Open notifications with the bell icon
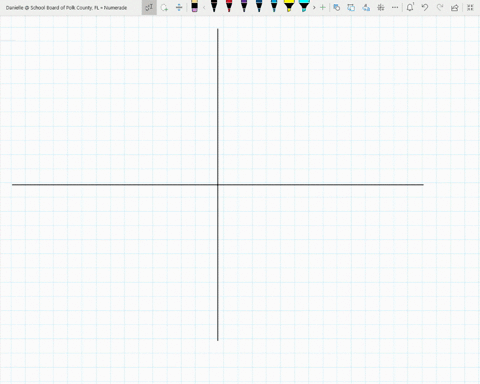 click(x=410, y=7)
